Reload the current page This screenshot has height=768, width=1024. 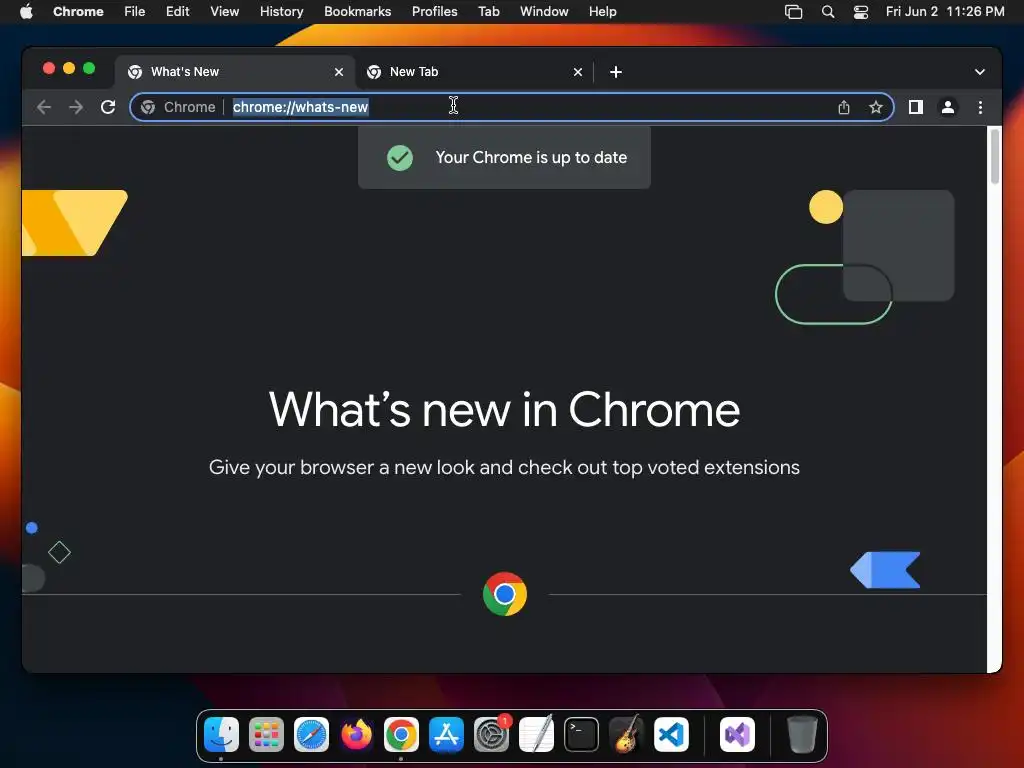pyautogui.click(x=108, y=107)
